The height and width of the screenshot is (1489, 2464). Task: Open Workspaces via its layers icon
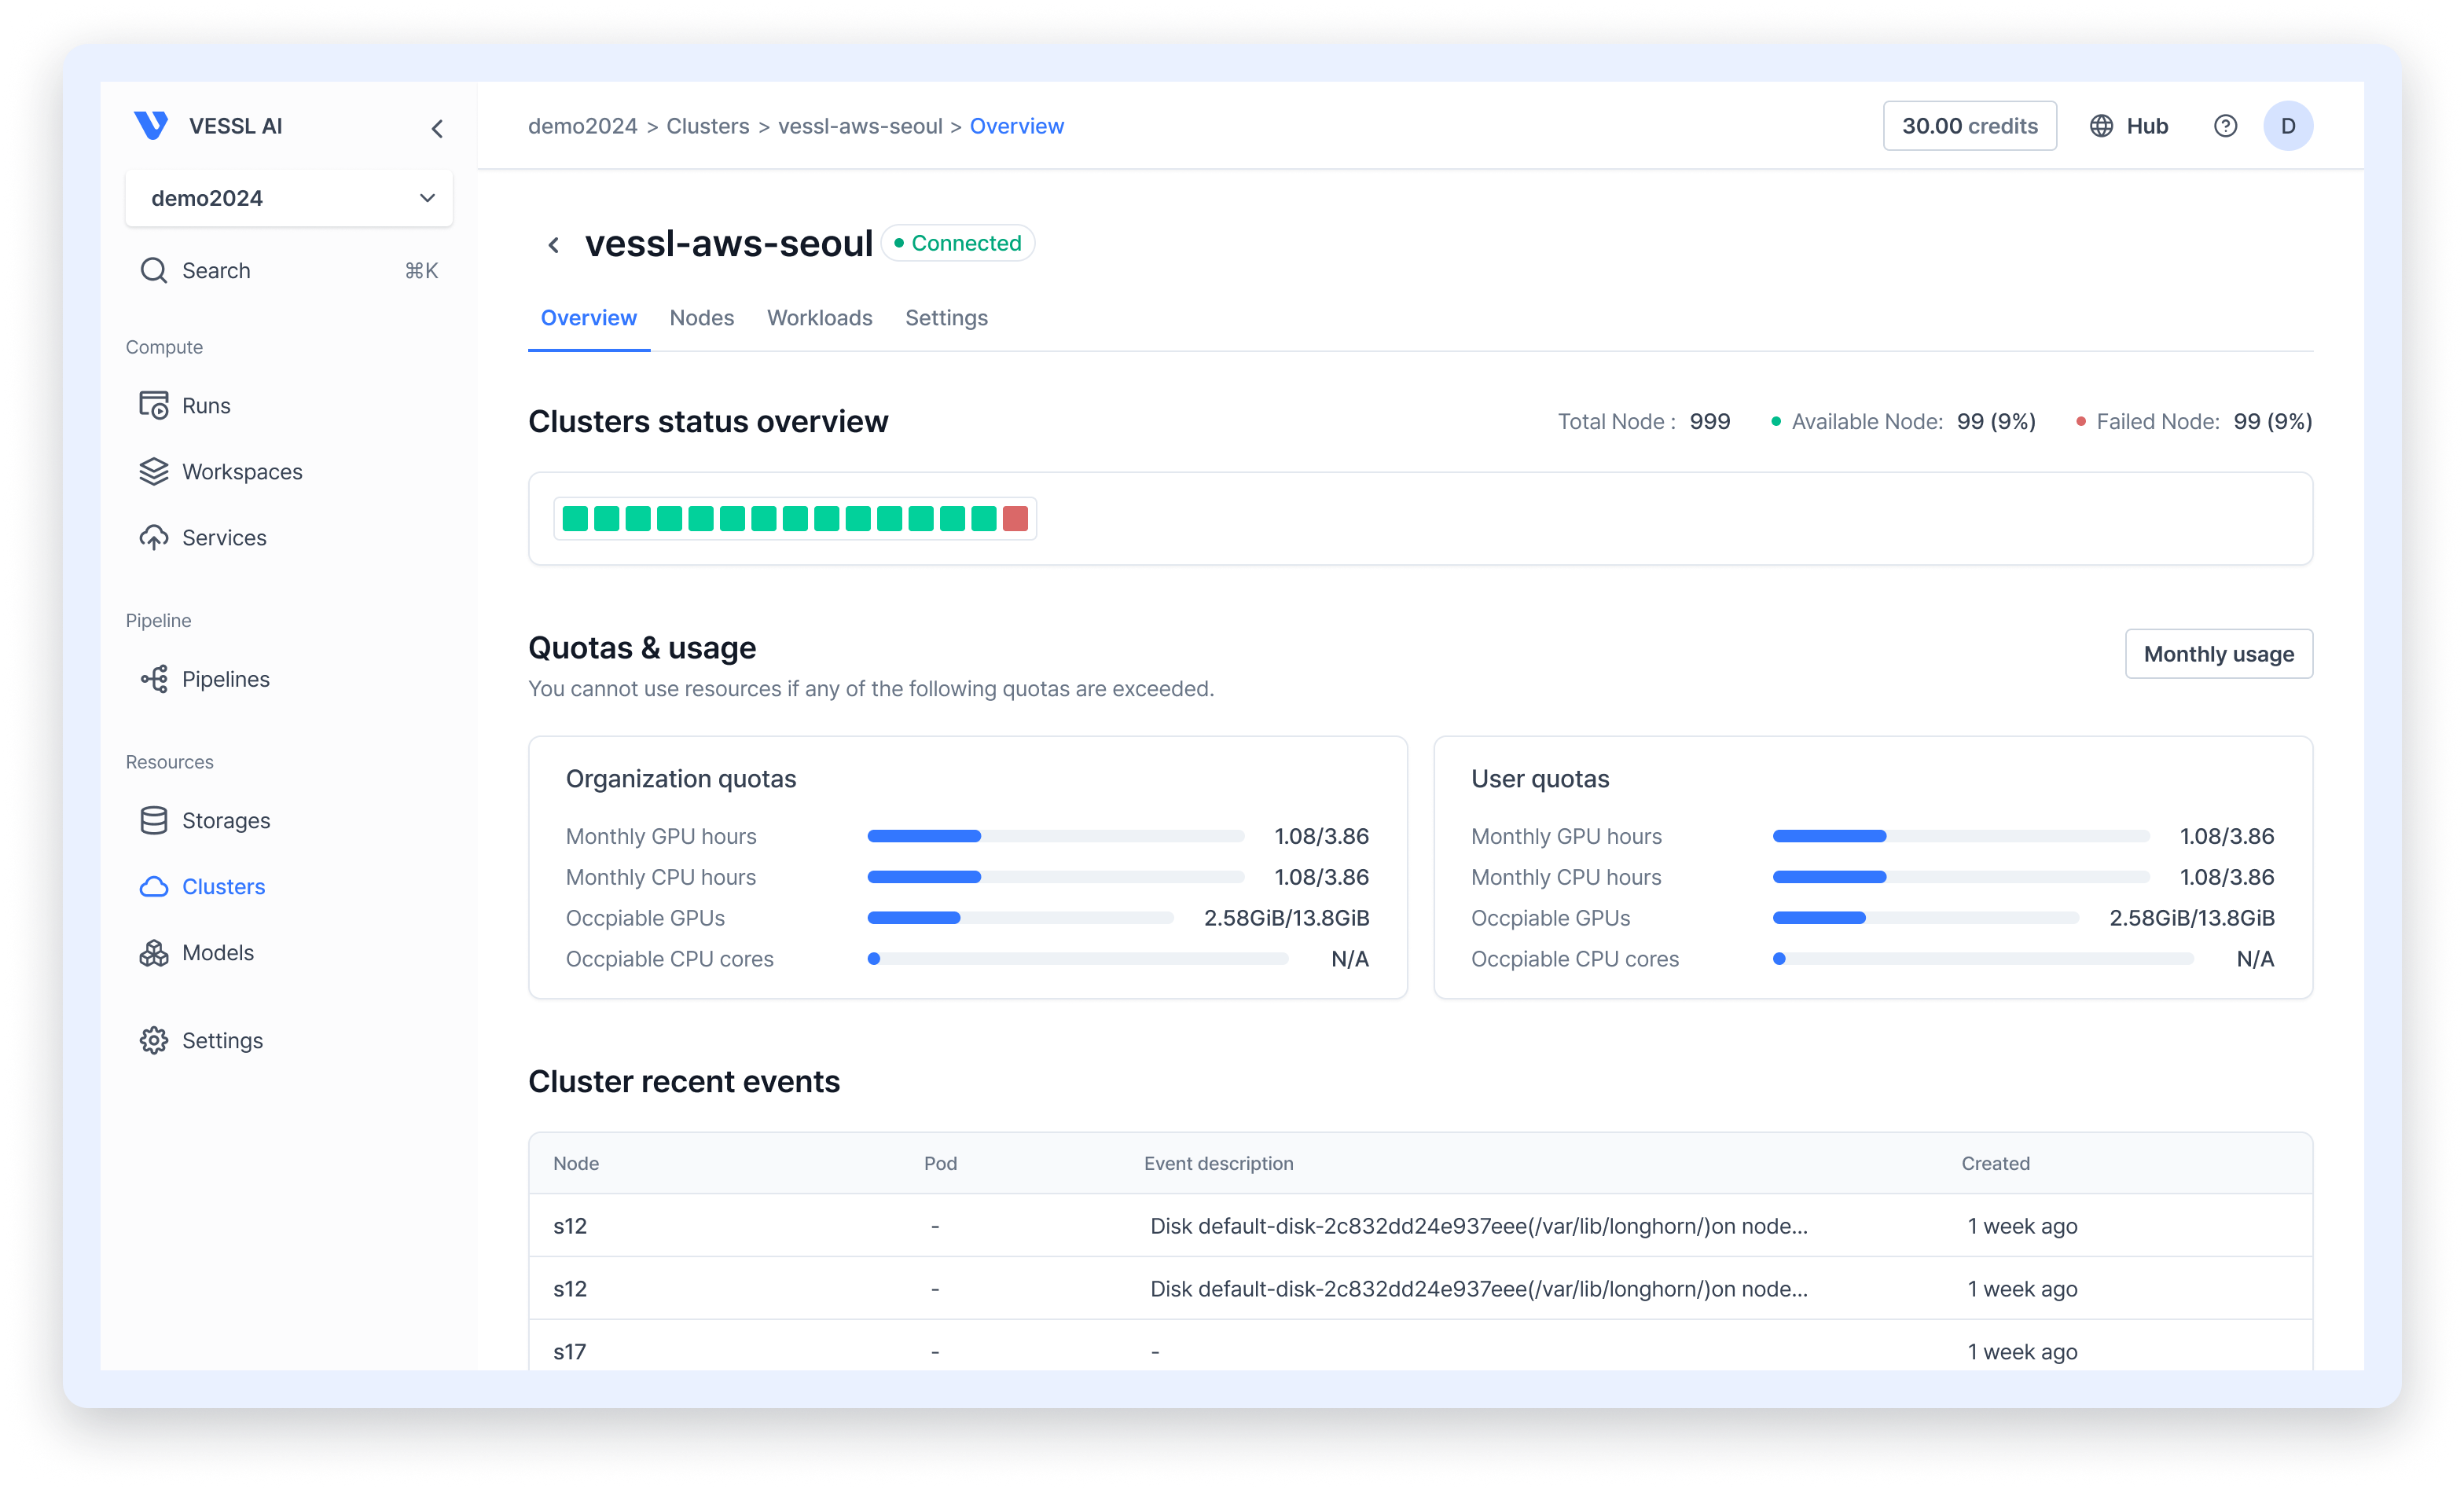(153, 471)
